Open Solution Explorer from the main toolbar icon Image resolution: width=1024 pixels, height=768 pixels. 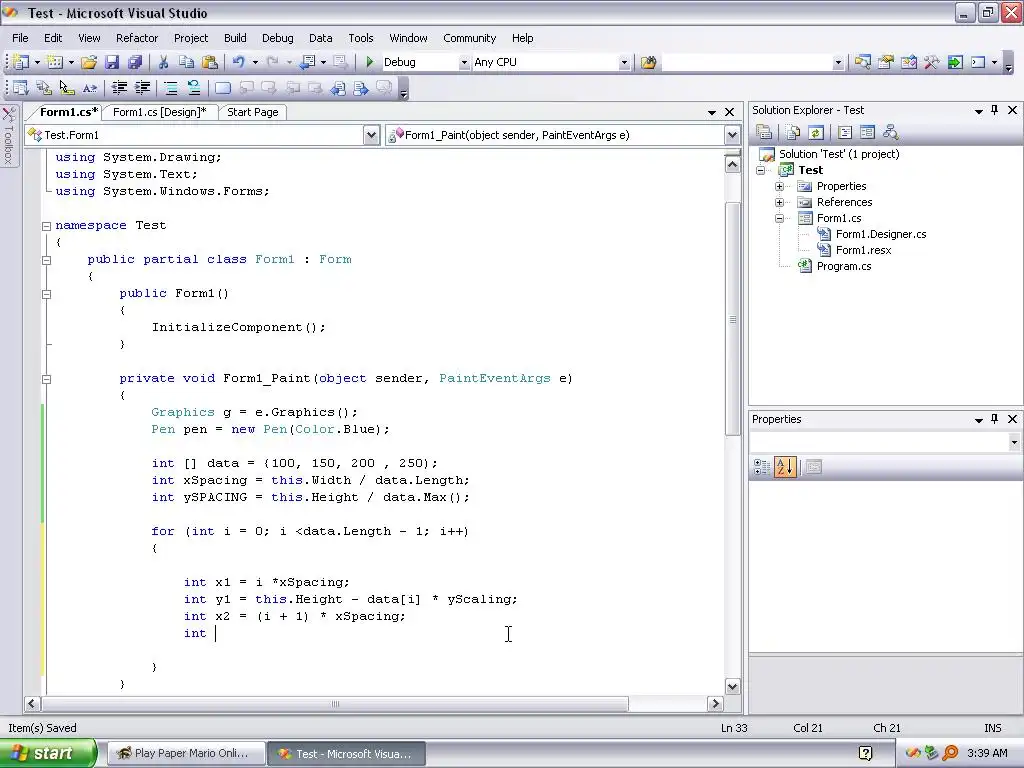pos(863,62)
